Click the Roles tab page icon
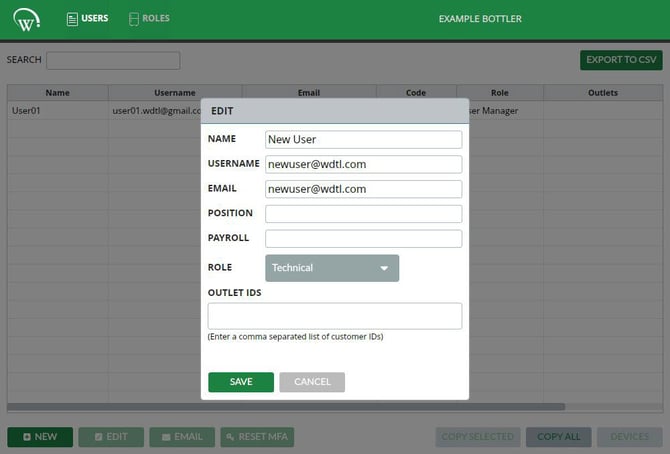 (x=134, y=19)
